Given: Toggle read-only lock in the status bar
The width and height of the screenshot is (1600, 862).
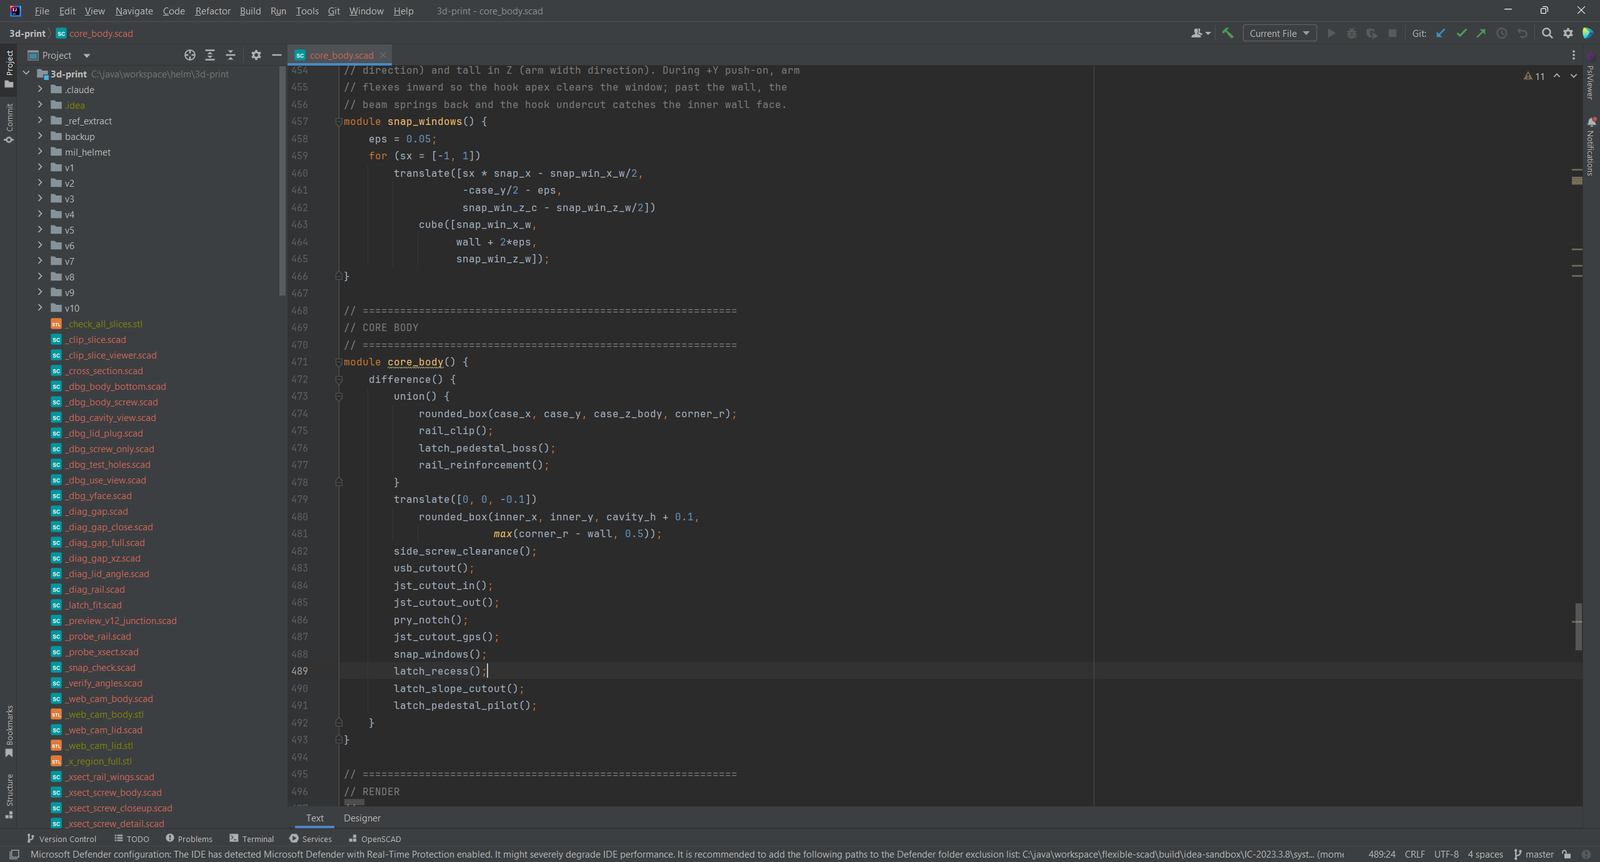Looking at the screenshot, I should [1567, 854].
